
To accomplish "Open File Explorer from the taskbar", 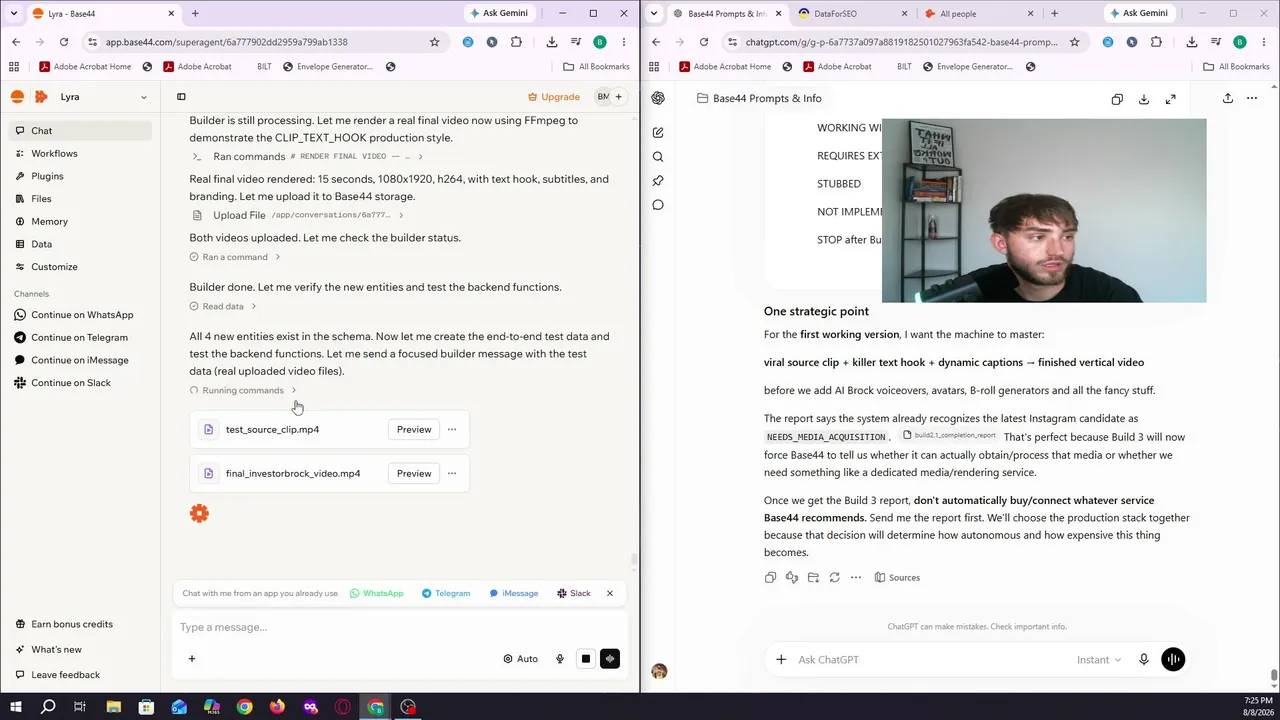I will [x=113, y=707].
